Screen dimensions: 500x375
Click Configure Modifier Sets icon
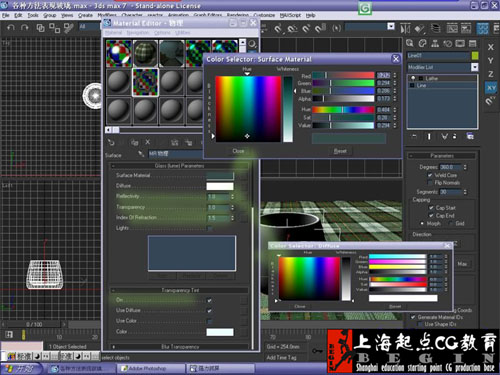[470, 136]
